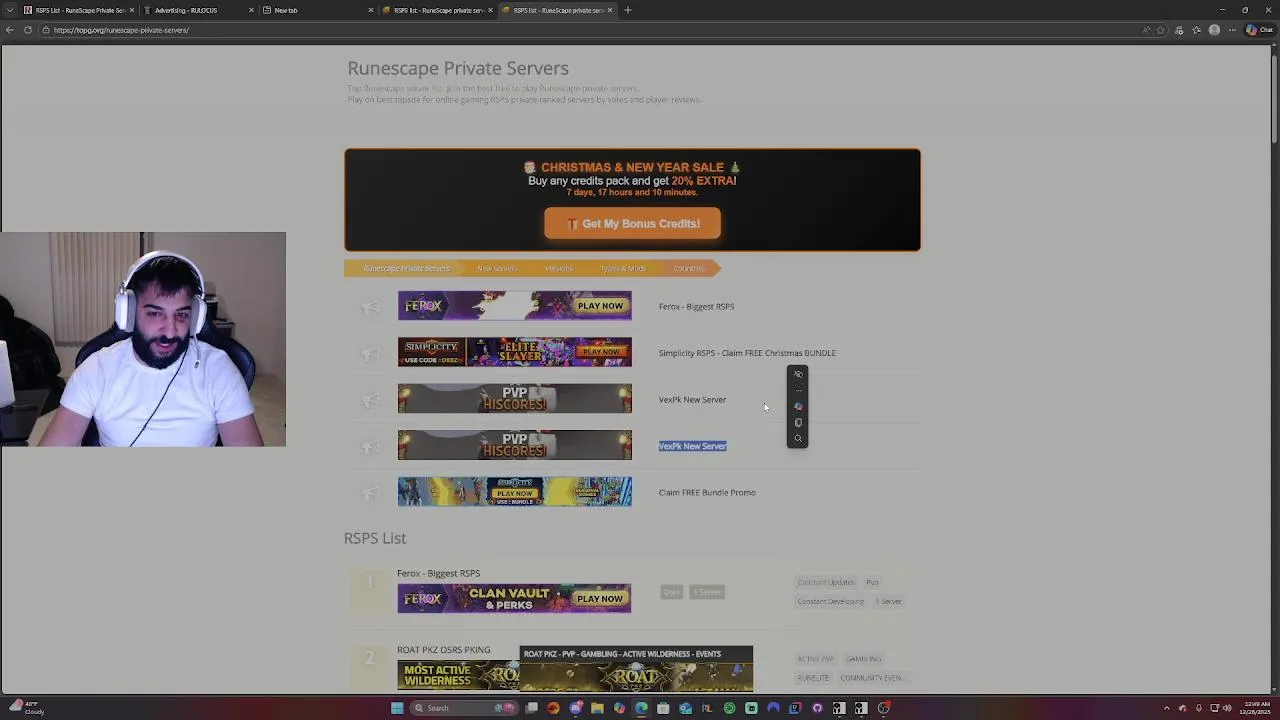This screenshot has height=720, width=1280.
Task: Click the GAMBLING tag
Action: (863, 659)
